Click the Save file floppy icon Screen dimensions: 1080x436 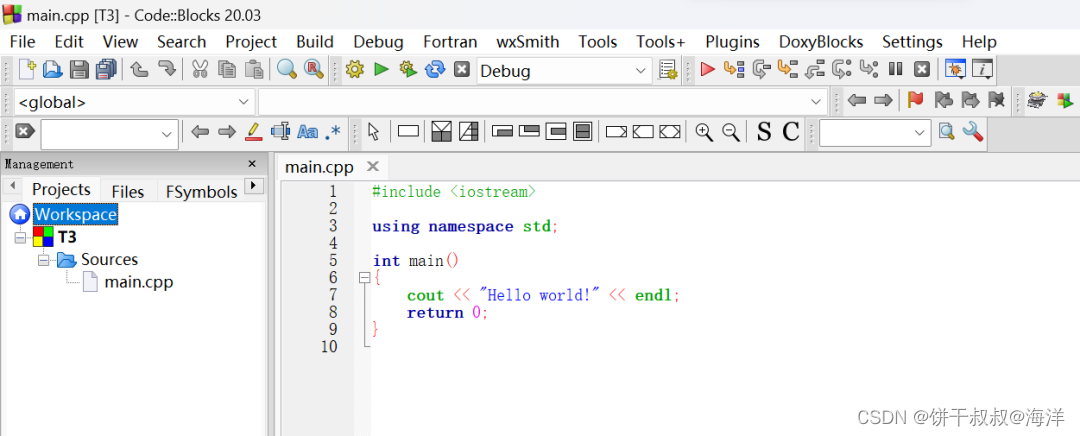point(79,69)
